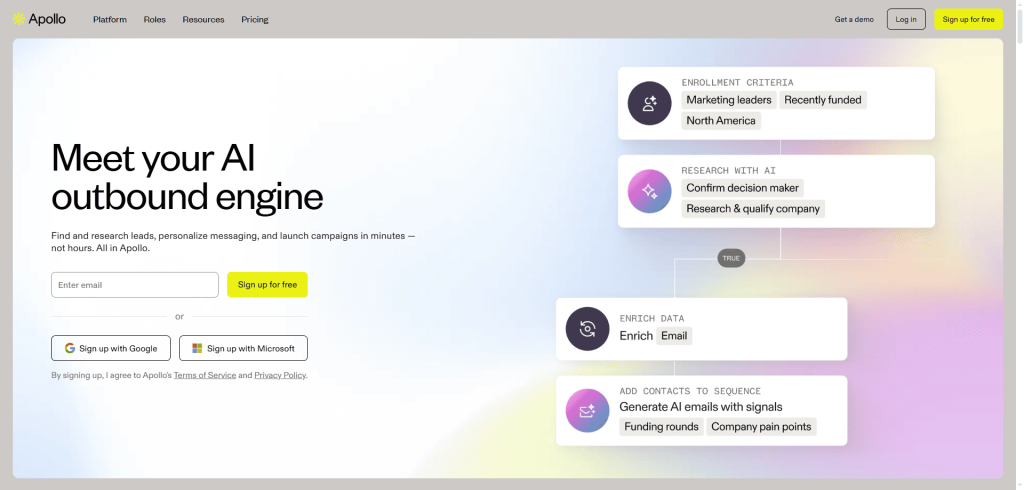
Task: Select the Recently funded tag
Action: [x=823, y=100]
